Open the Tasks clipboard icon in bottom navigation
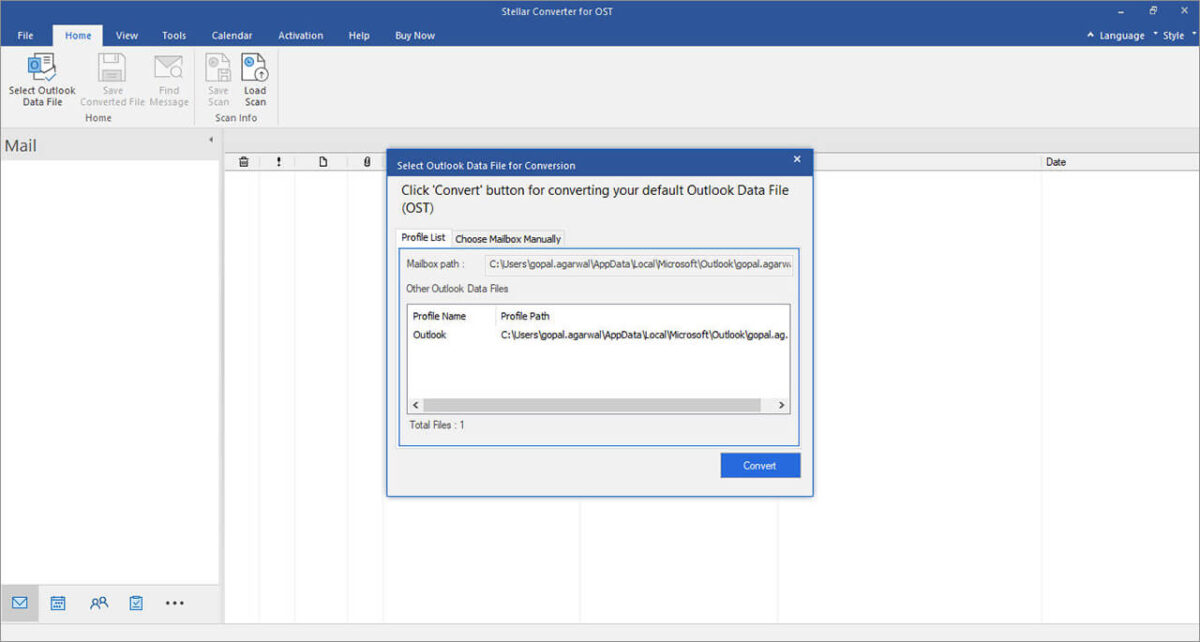1200x642 pixels. click(x=136, y=603)
